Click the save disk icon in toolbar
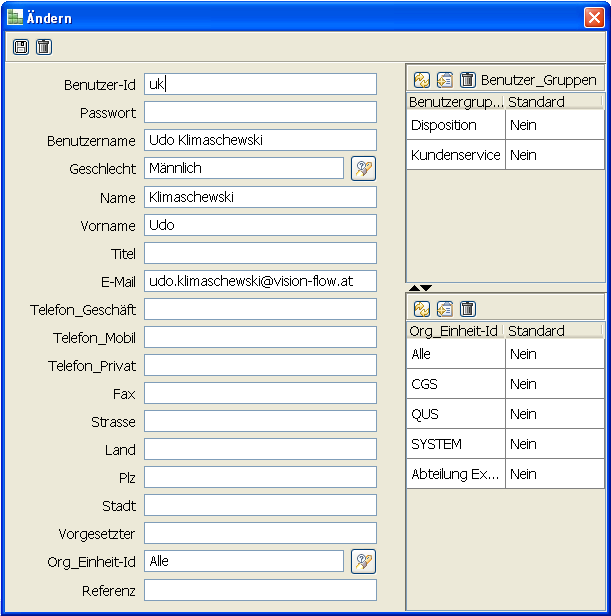 [x=21, y=47]
